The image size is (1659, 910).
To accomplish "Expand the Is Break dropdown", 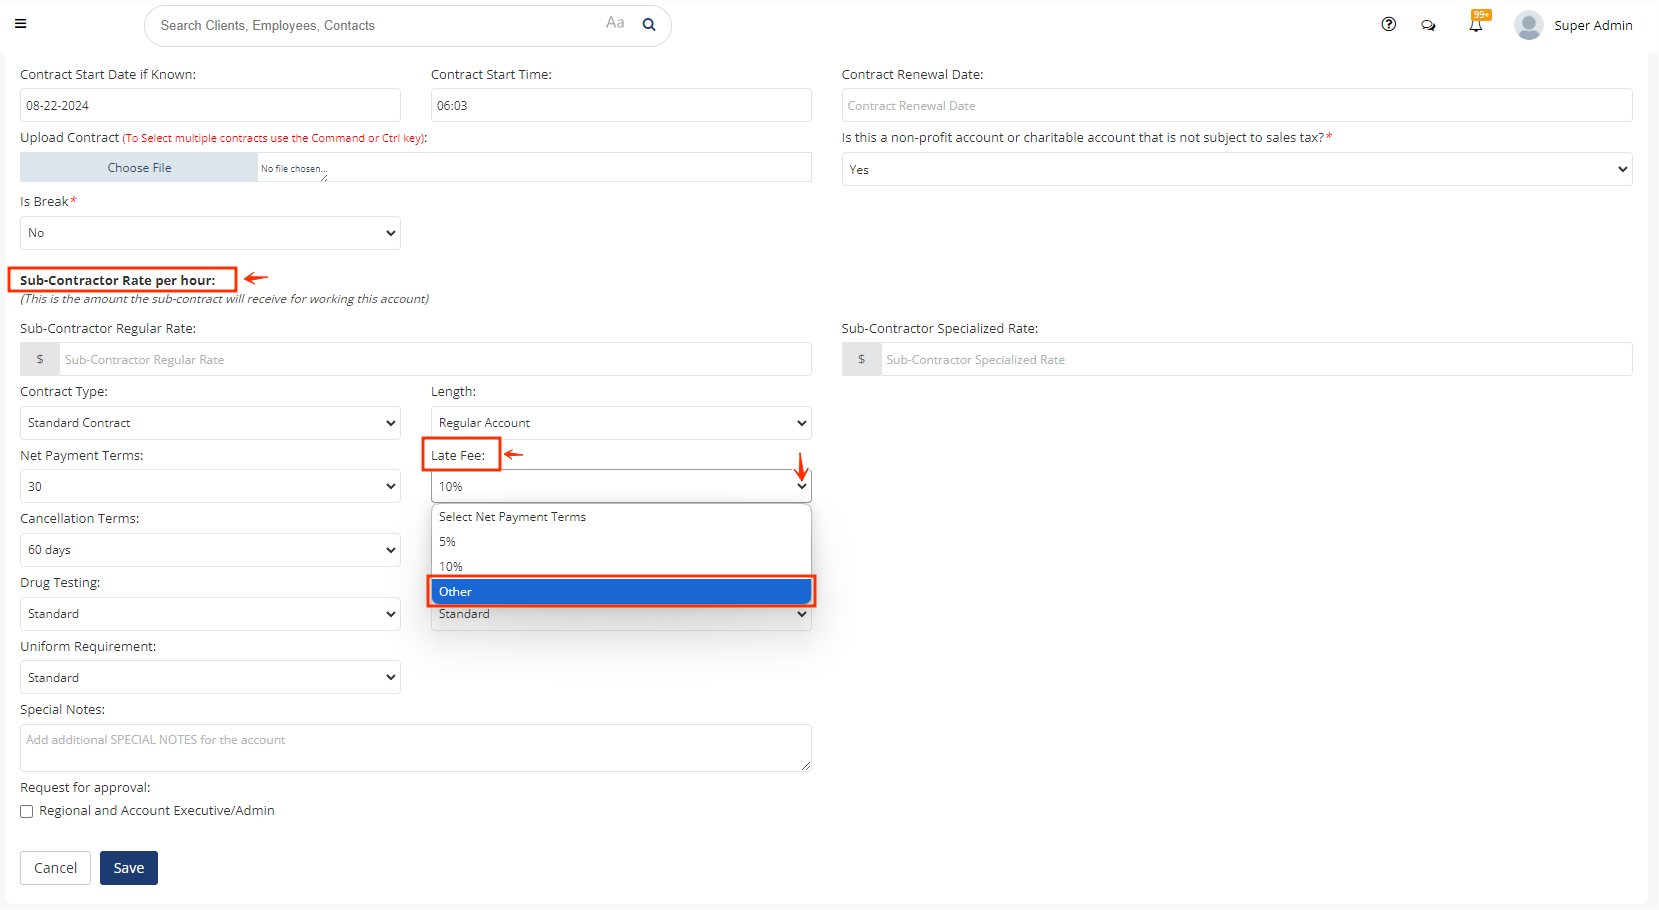I will 210,233.
